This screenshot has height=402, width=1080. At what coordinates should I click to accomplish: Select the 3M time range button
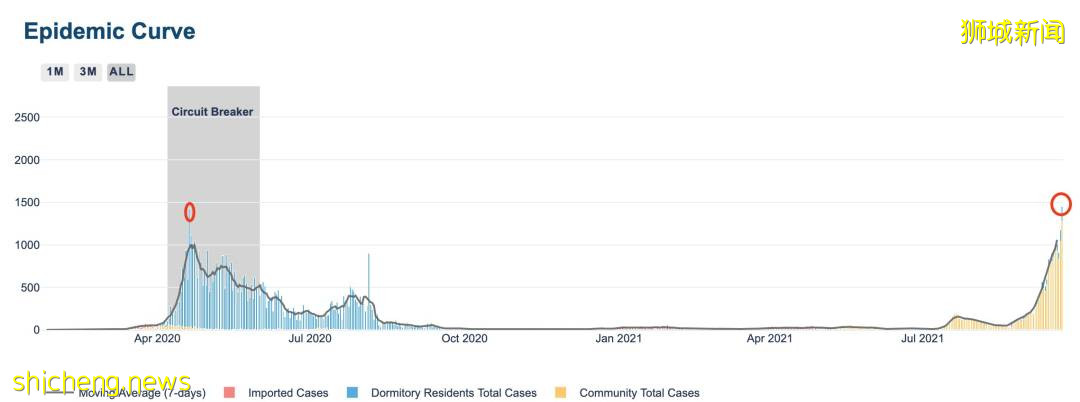tap(88, 72)
